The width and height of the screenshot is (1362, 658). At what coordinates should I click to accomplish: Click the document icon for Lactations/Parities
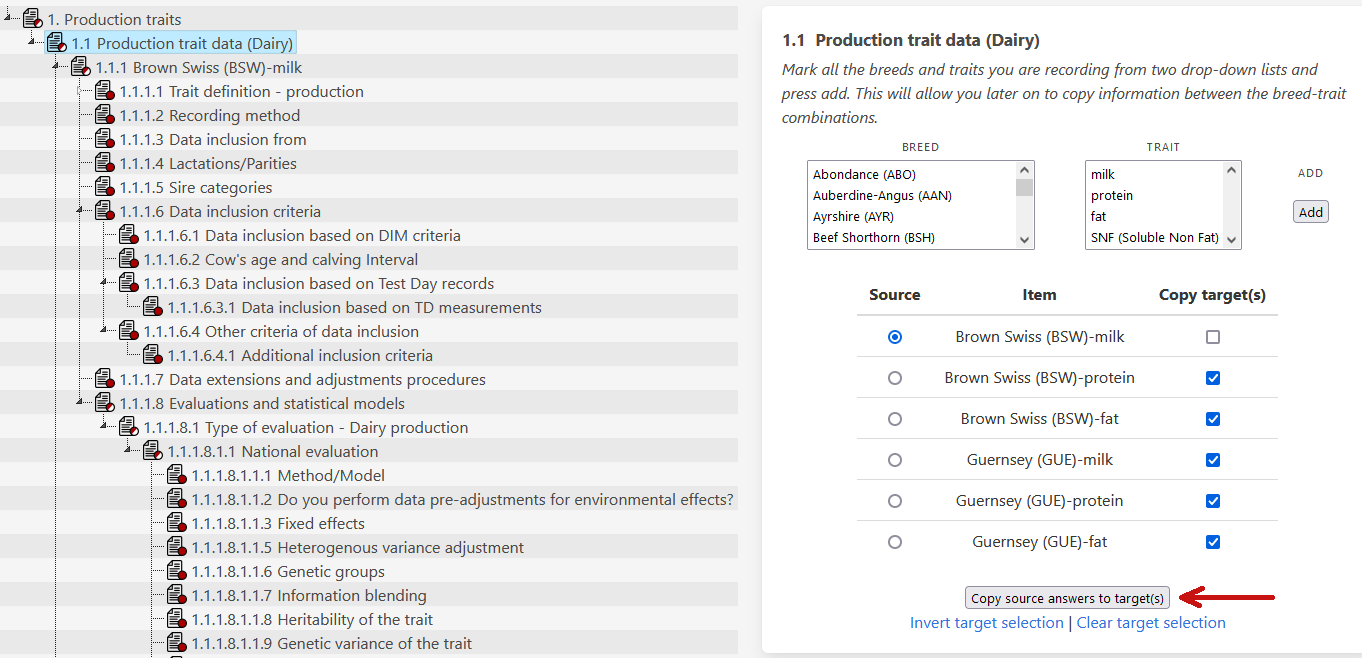pos(104,163)
